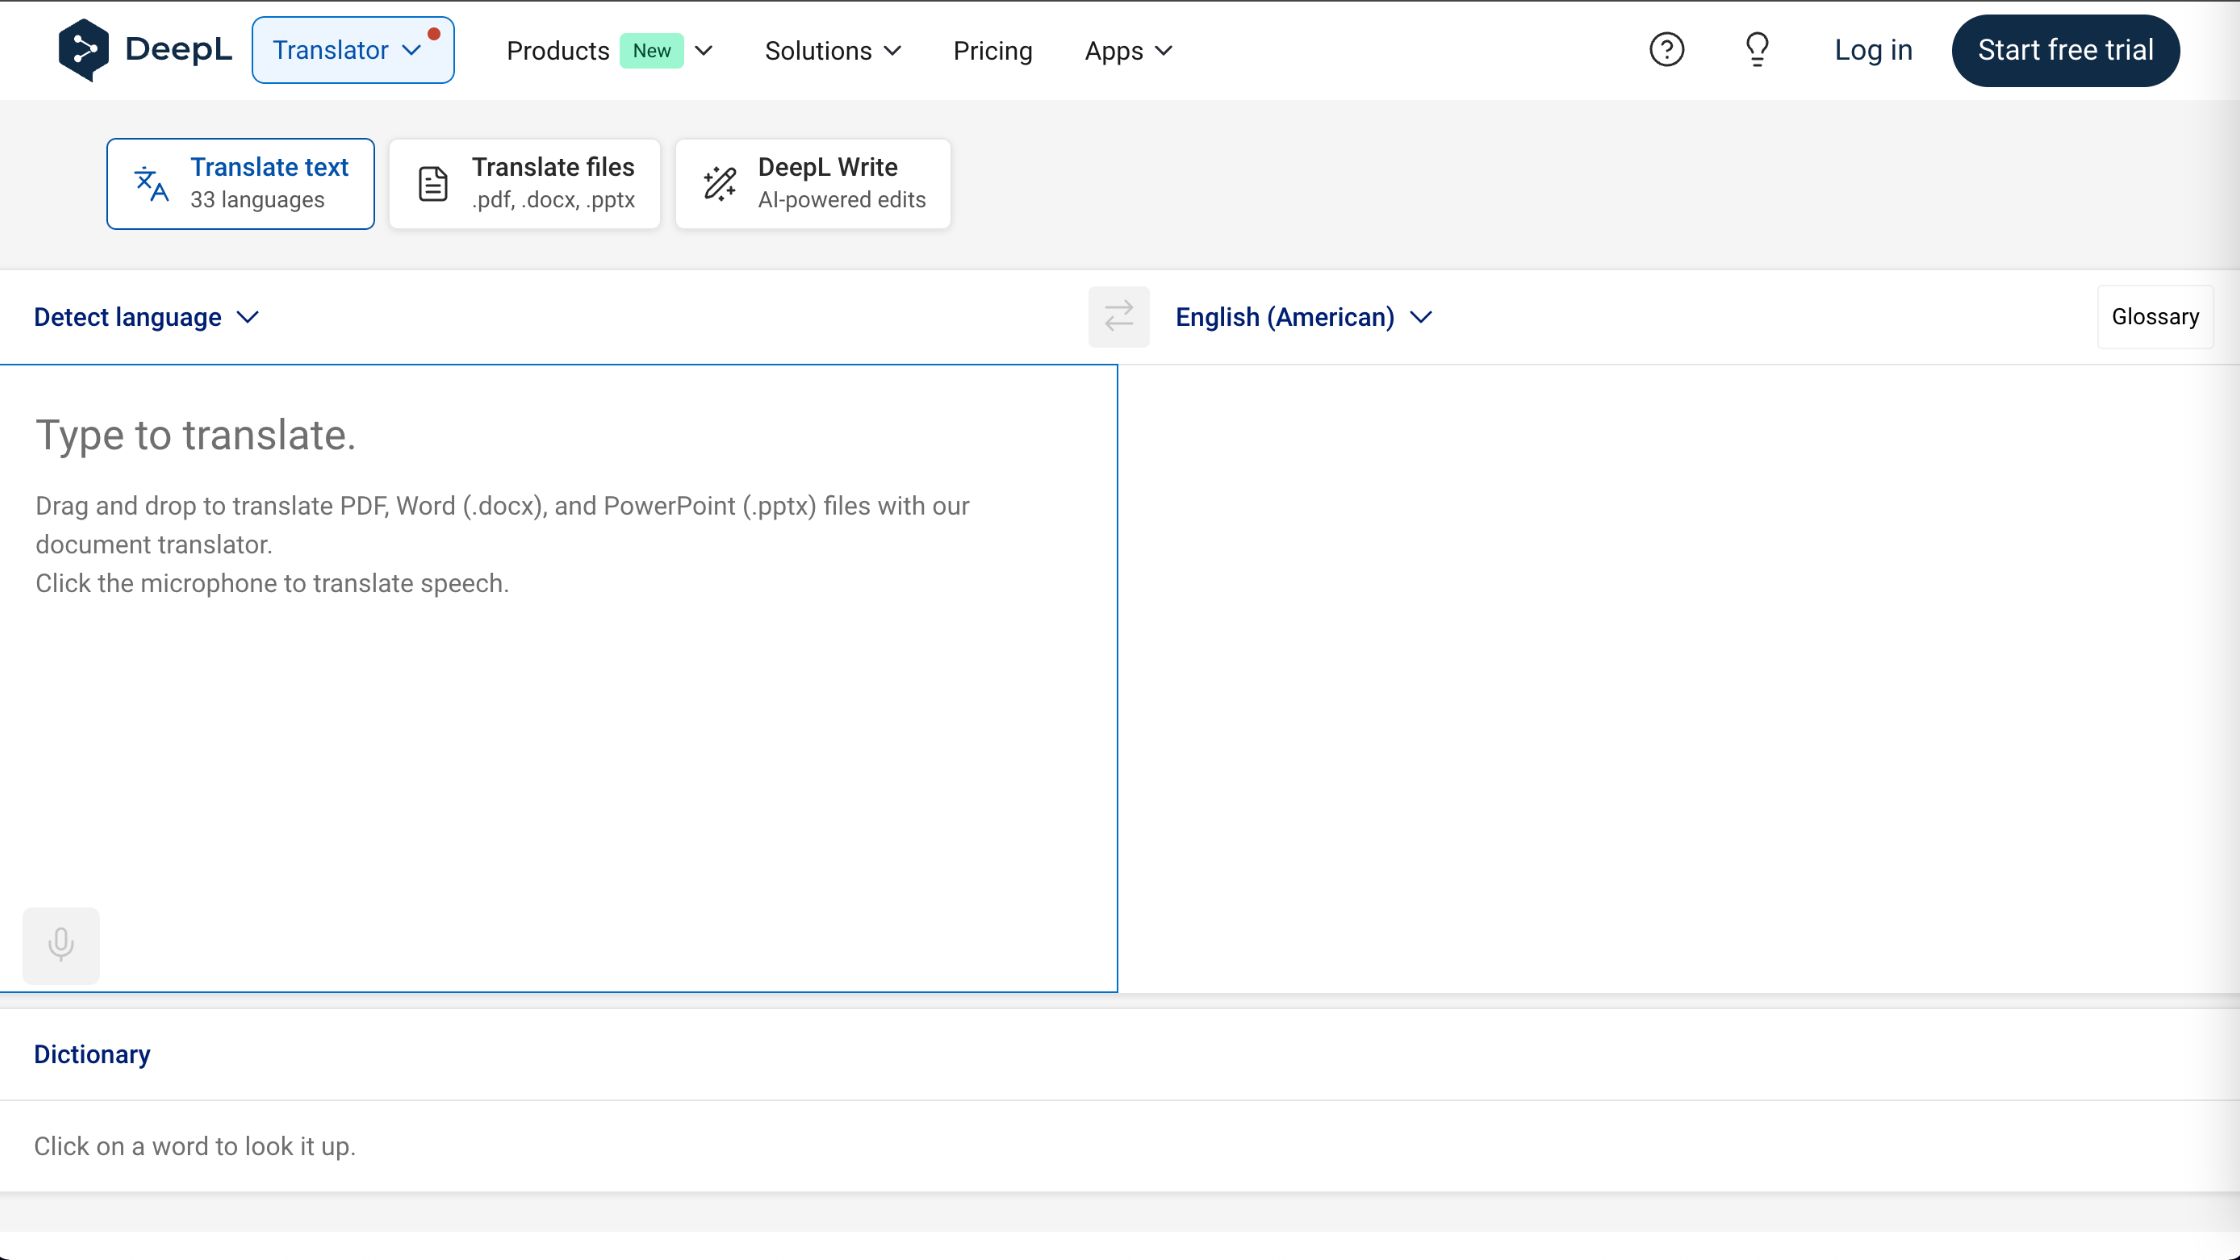The width and height of the screenshot is (2240, 1260).
Task: Click the "Click on a word to look it up." text
Action: pyautogui.click(x=195, y=1146)
